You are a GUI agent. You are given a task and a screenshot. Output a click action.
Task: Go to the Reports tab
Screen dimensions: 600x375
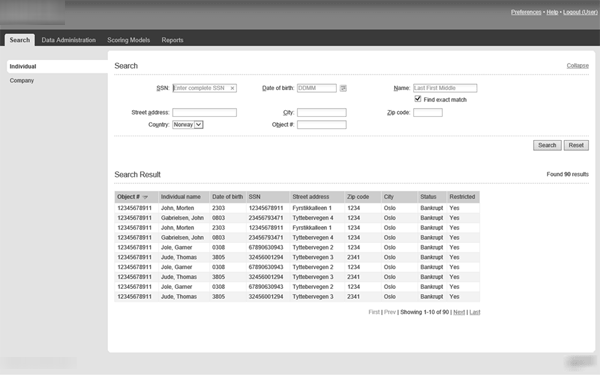click(172, 40)
